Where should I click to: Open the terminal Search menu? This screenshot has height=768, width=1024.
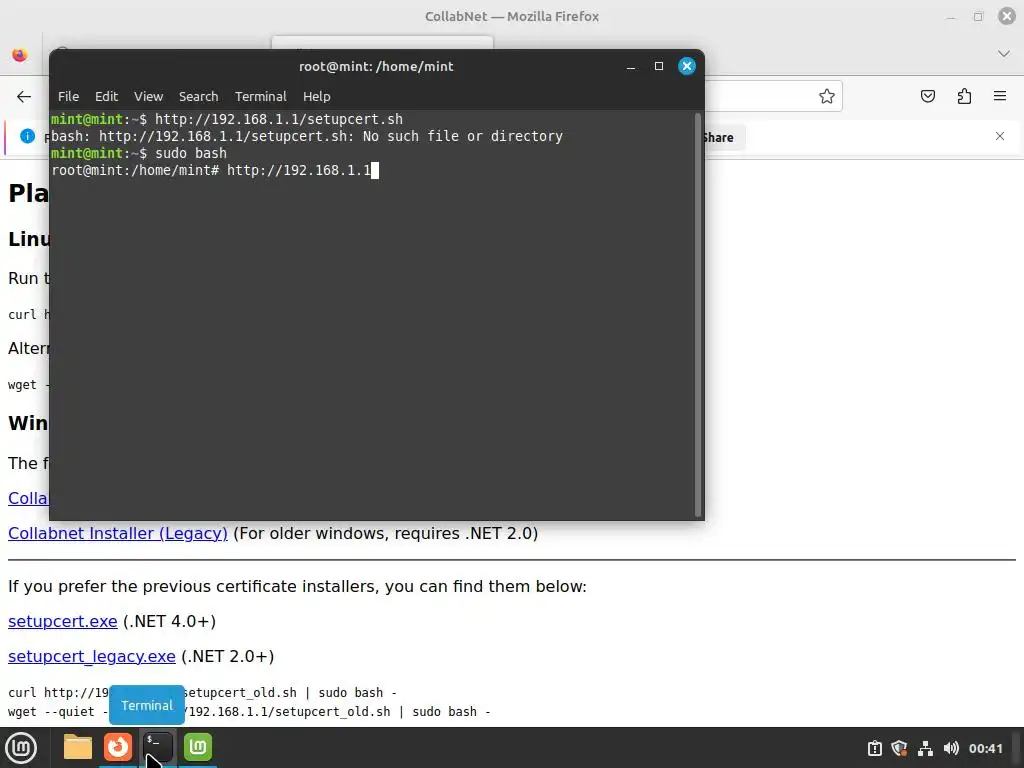point(199,97)
